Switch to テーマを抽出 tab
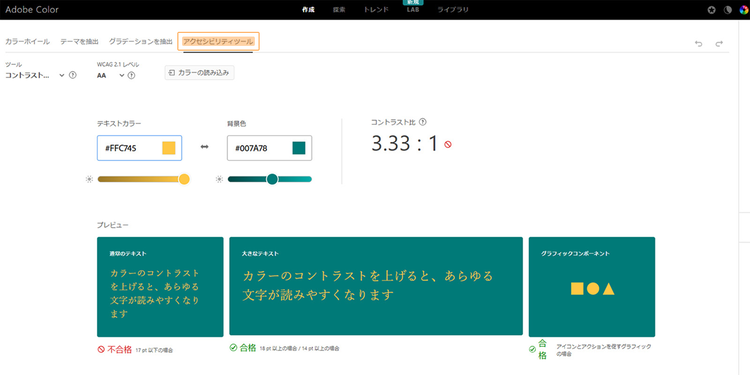This screenshot has width=750, height=375. coord(79,42)
